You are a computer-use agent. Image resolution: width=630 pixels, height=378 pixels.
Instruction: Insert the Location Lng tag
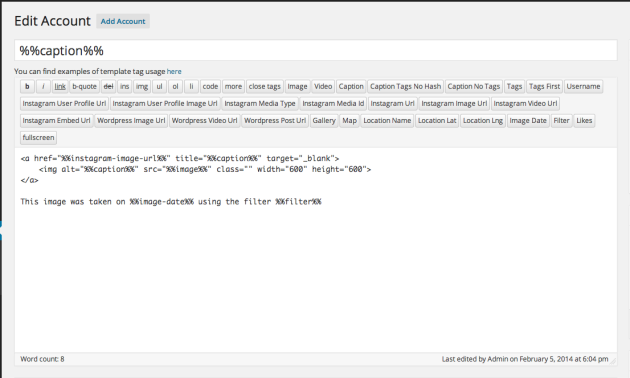click(x=483, y=121)
